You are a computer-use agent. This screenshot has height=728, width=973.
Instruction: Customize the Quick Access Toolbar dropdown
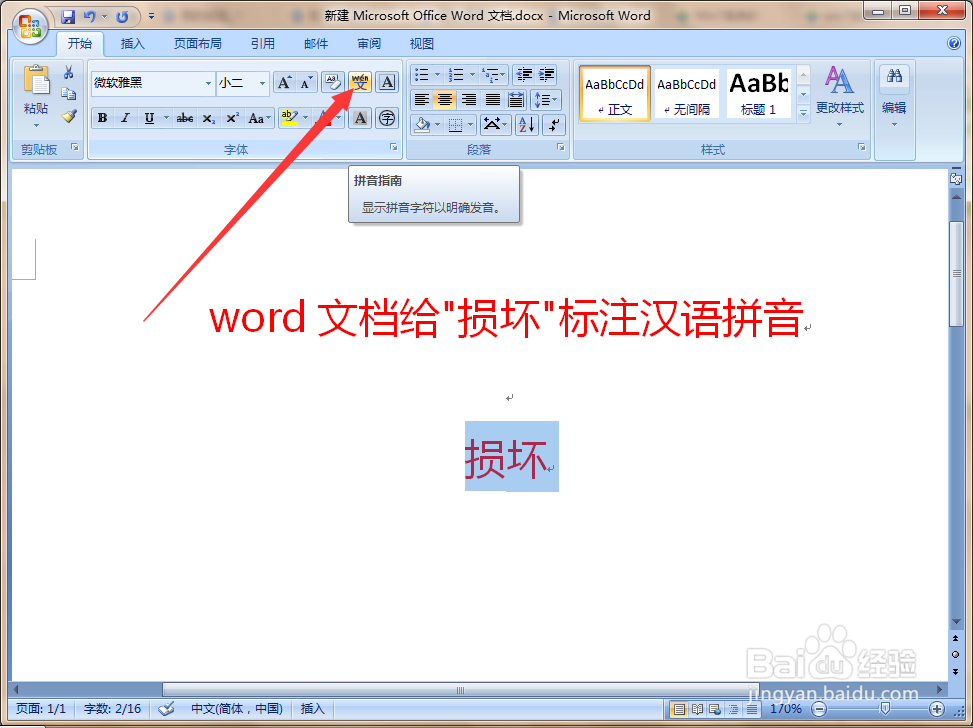coord(151,17)
